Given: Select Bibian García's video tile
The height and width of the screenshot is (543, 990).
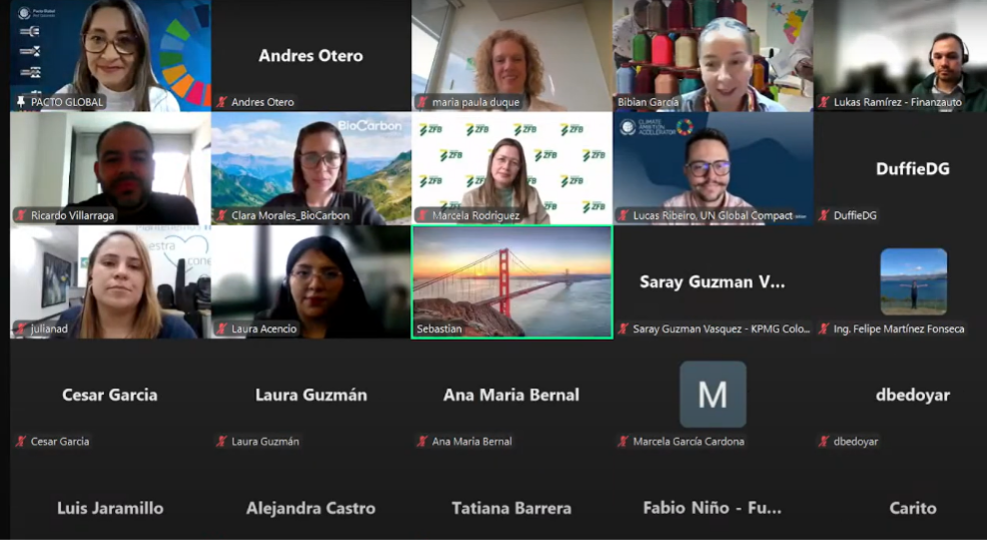Looking at the screenshot, I should (713, 56).
